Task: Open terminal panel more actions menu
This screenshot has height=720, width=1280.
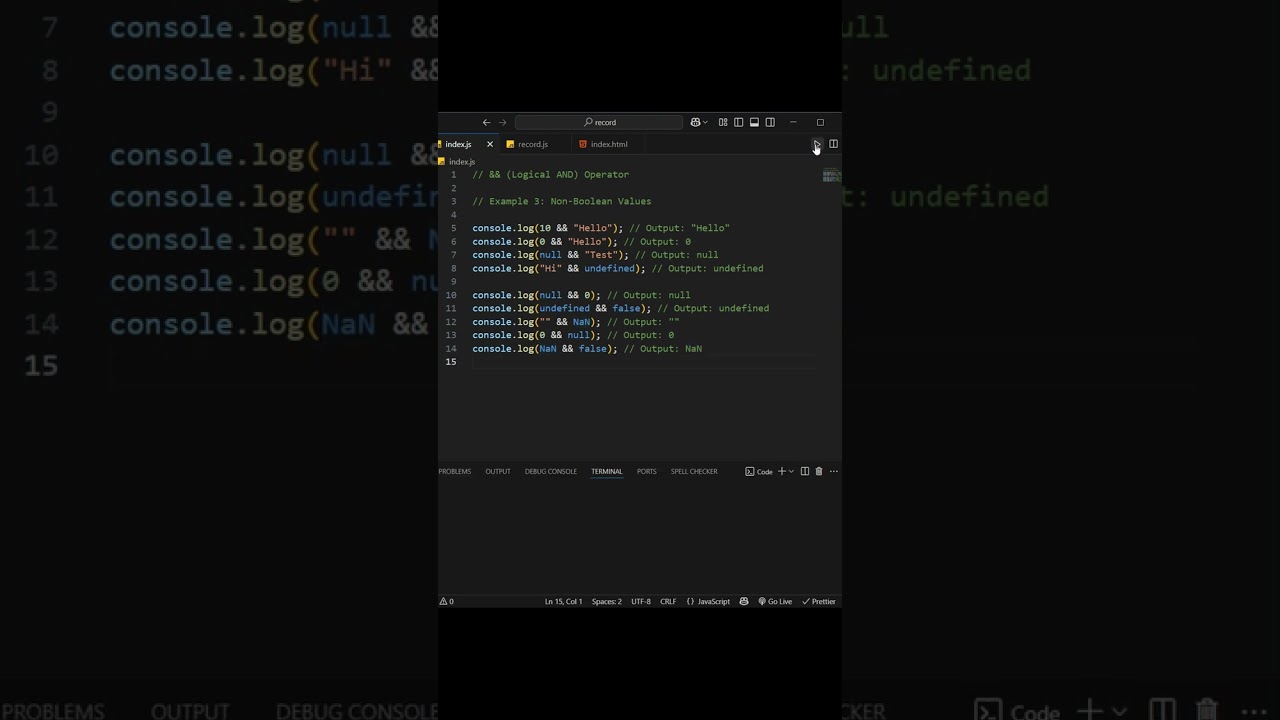Action: [x=834, y=471]
